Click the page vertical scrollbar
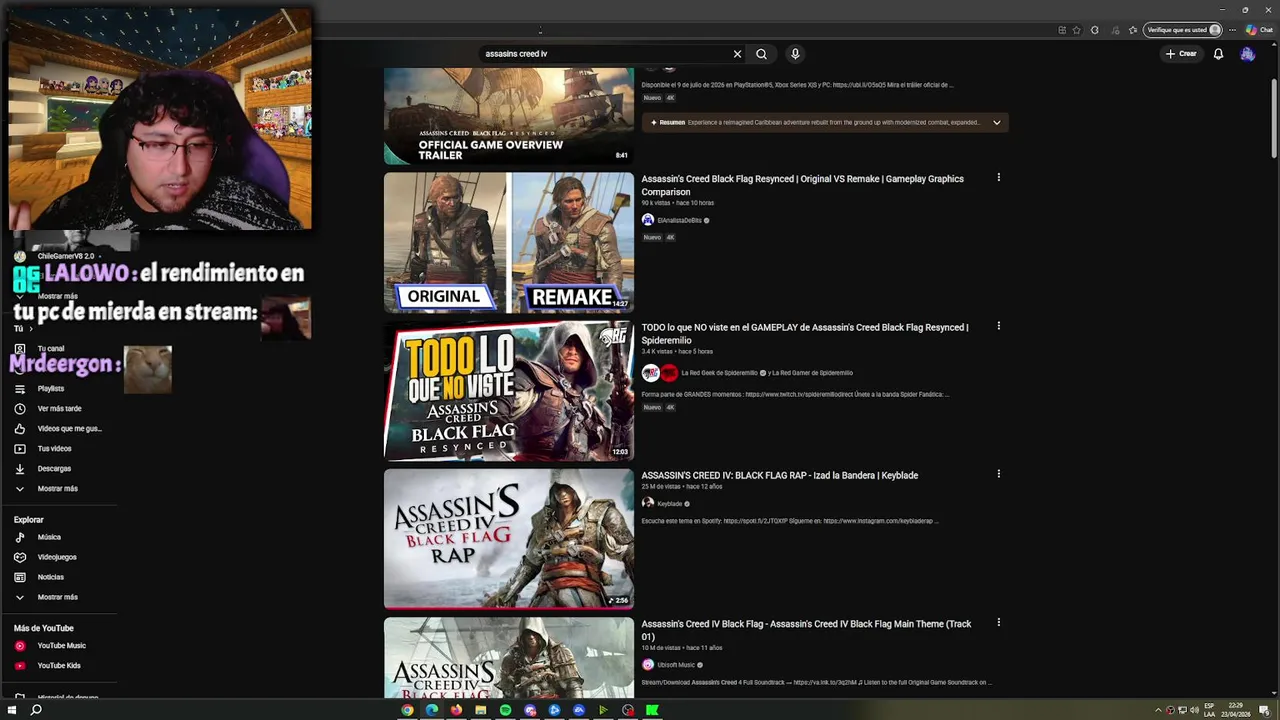 (x=1274, y=118)
